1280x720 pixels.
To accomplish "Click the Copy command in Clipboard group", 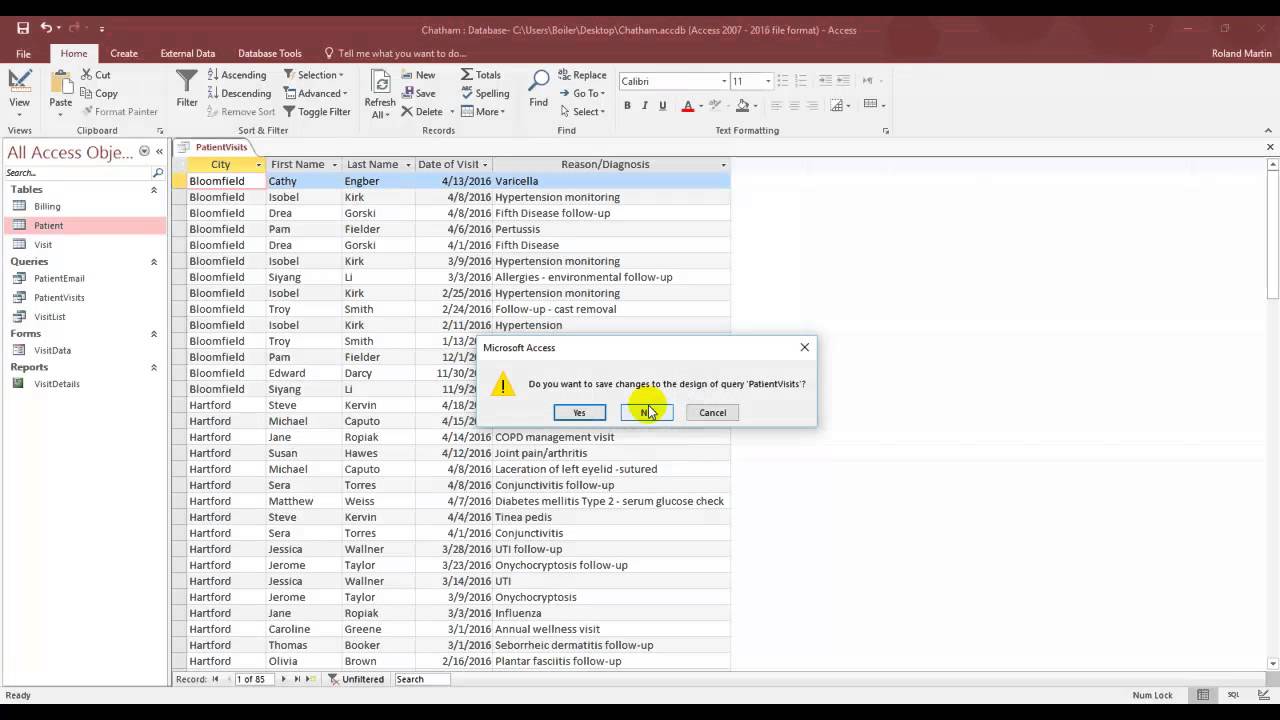I will click(x=99, y=94).
